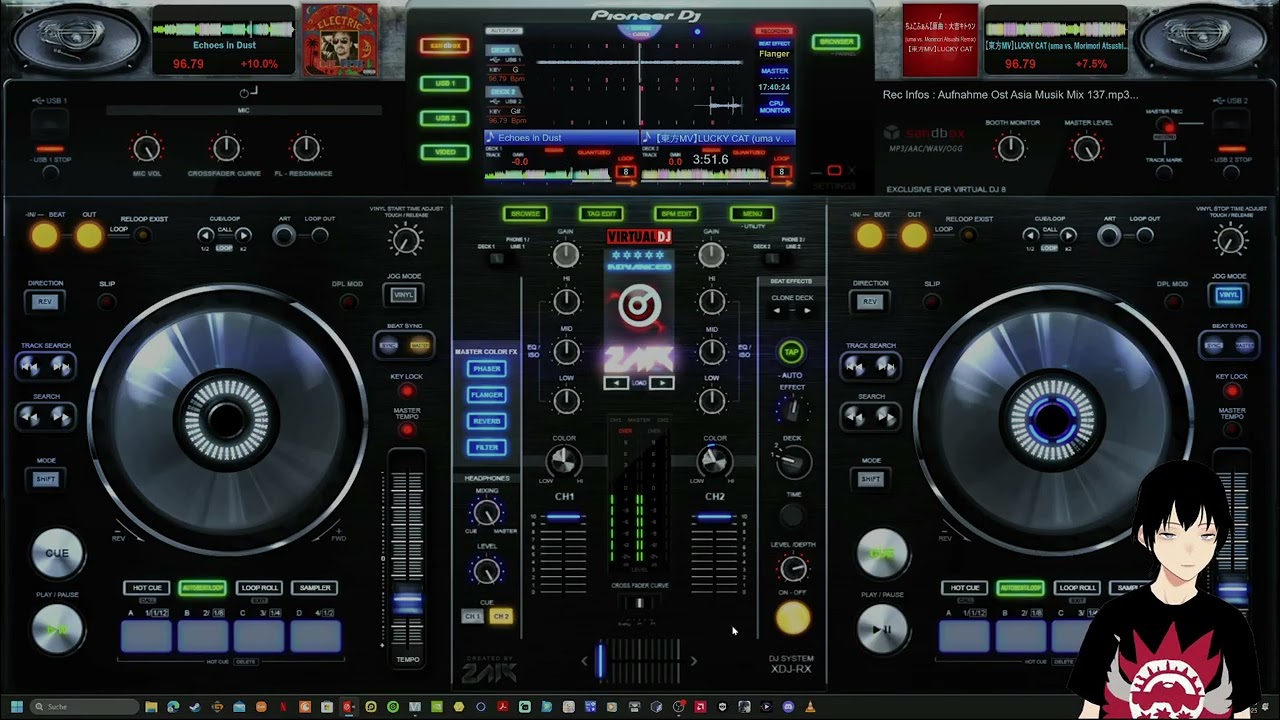Toggle VINYL jog mode on left deck

pyautogui.click(x=404, y=295)
